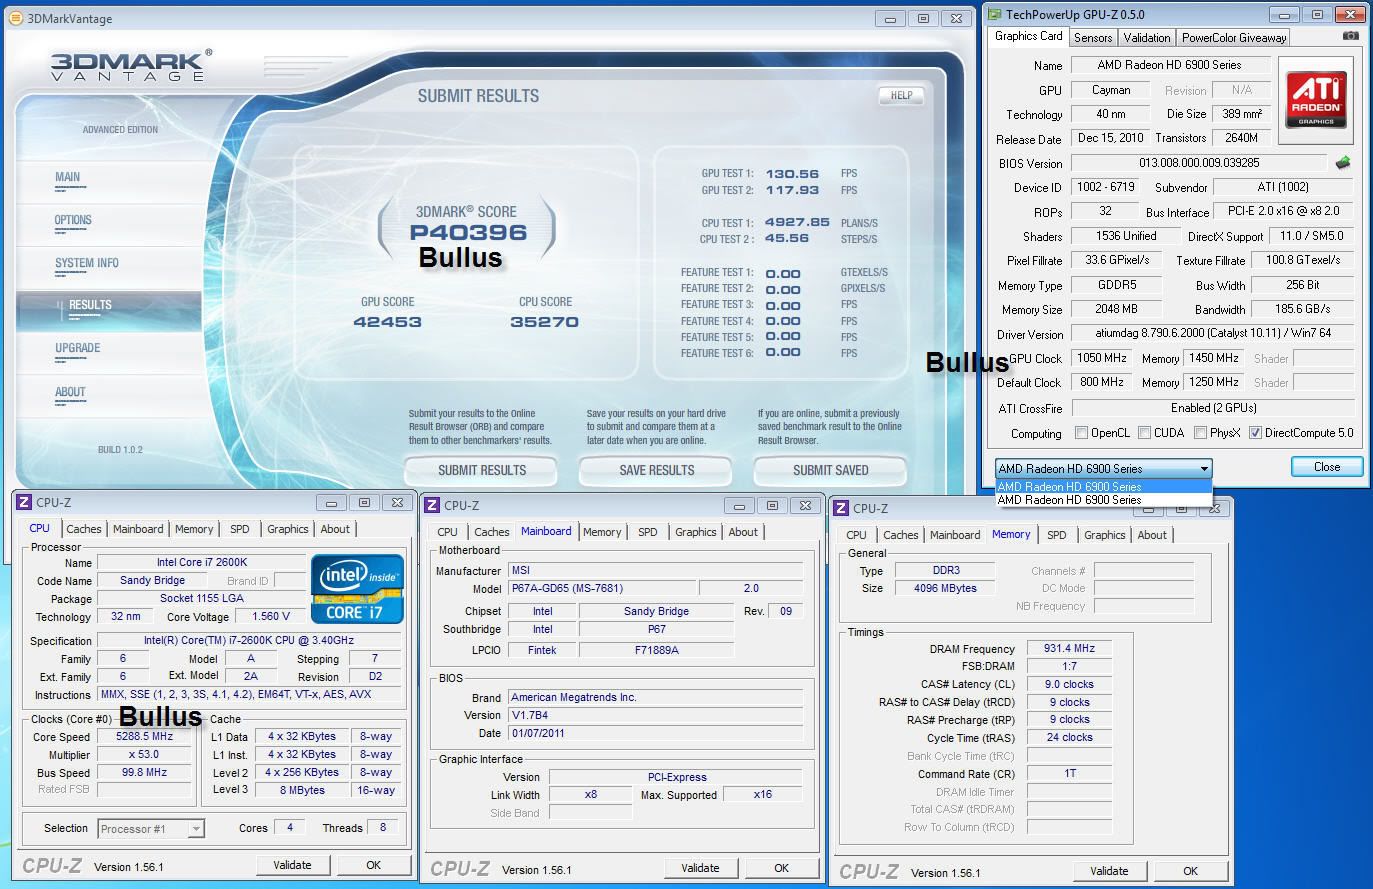Click the 3DMark Vantage logo

[129, 64]
